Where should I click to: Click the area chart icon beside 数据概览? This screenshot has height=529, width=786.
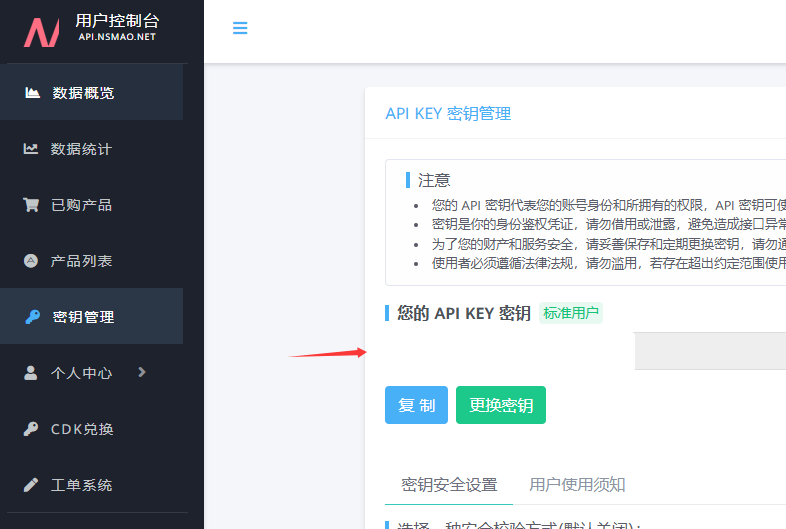pyautogui.click(x=32, y=93)
